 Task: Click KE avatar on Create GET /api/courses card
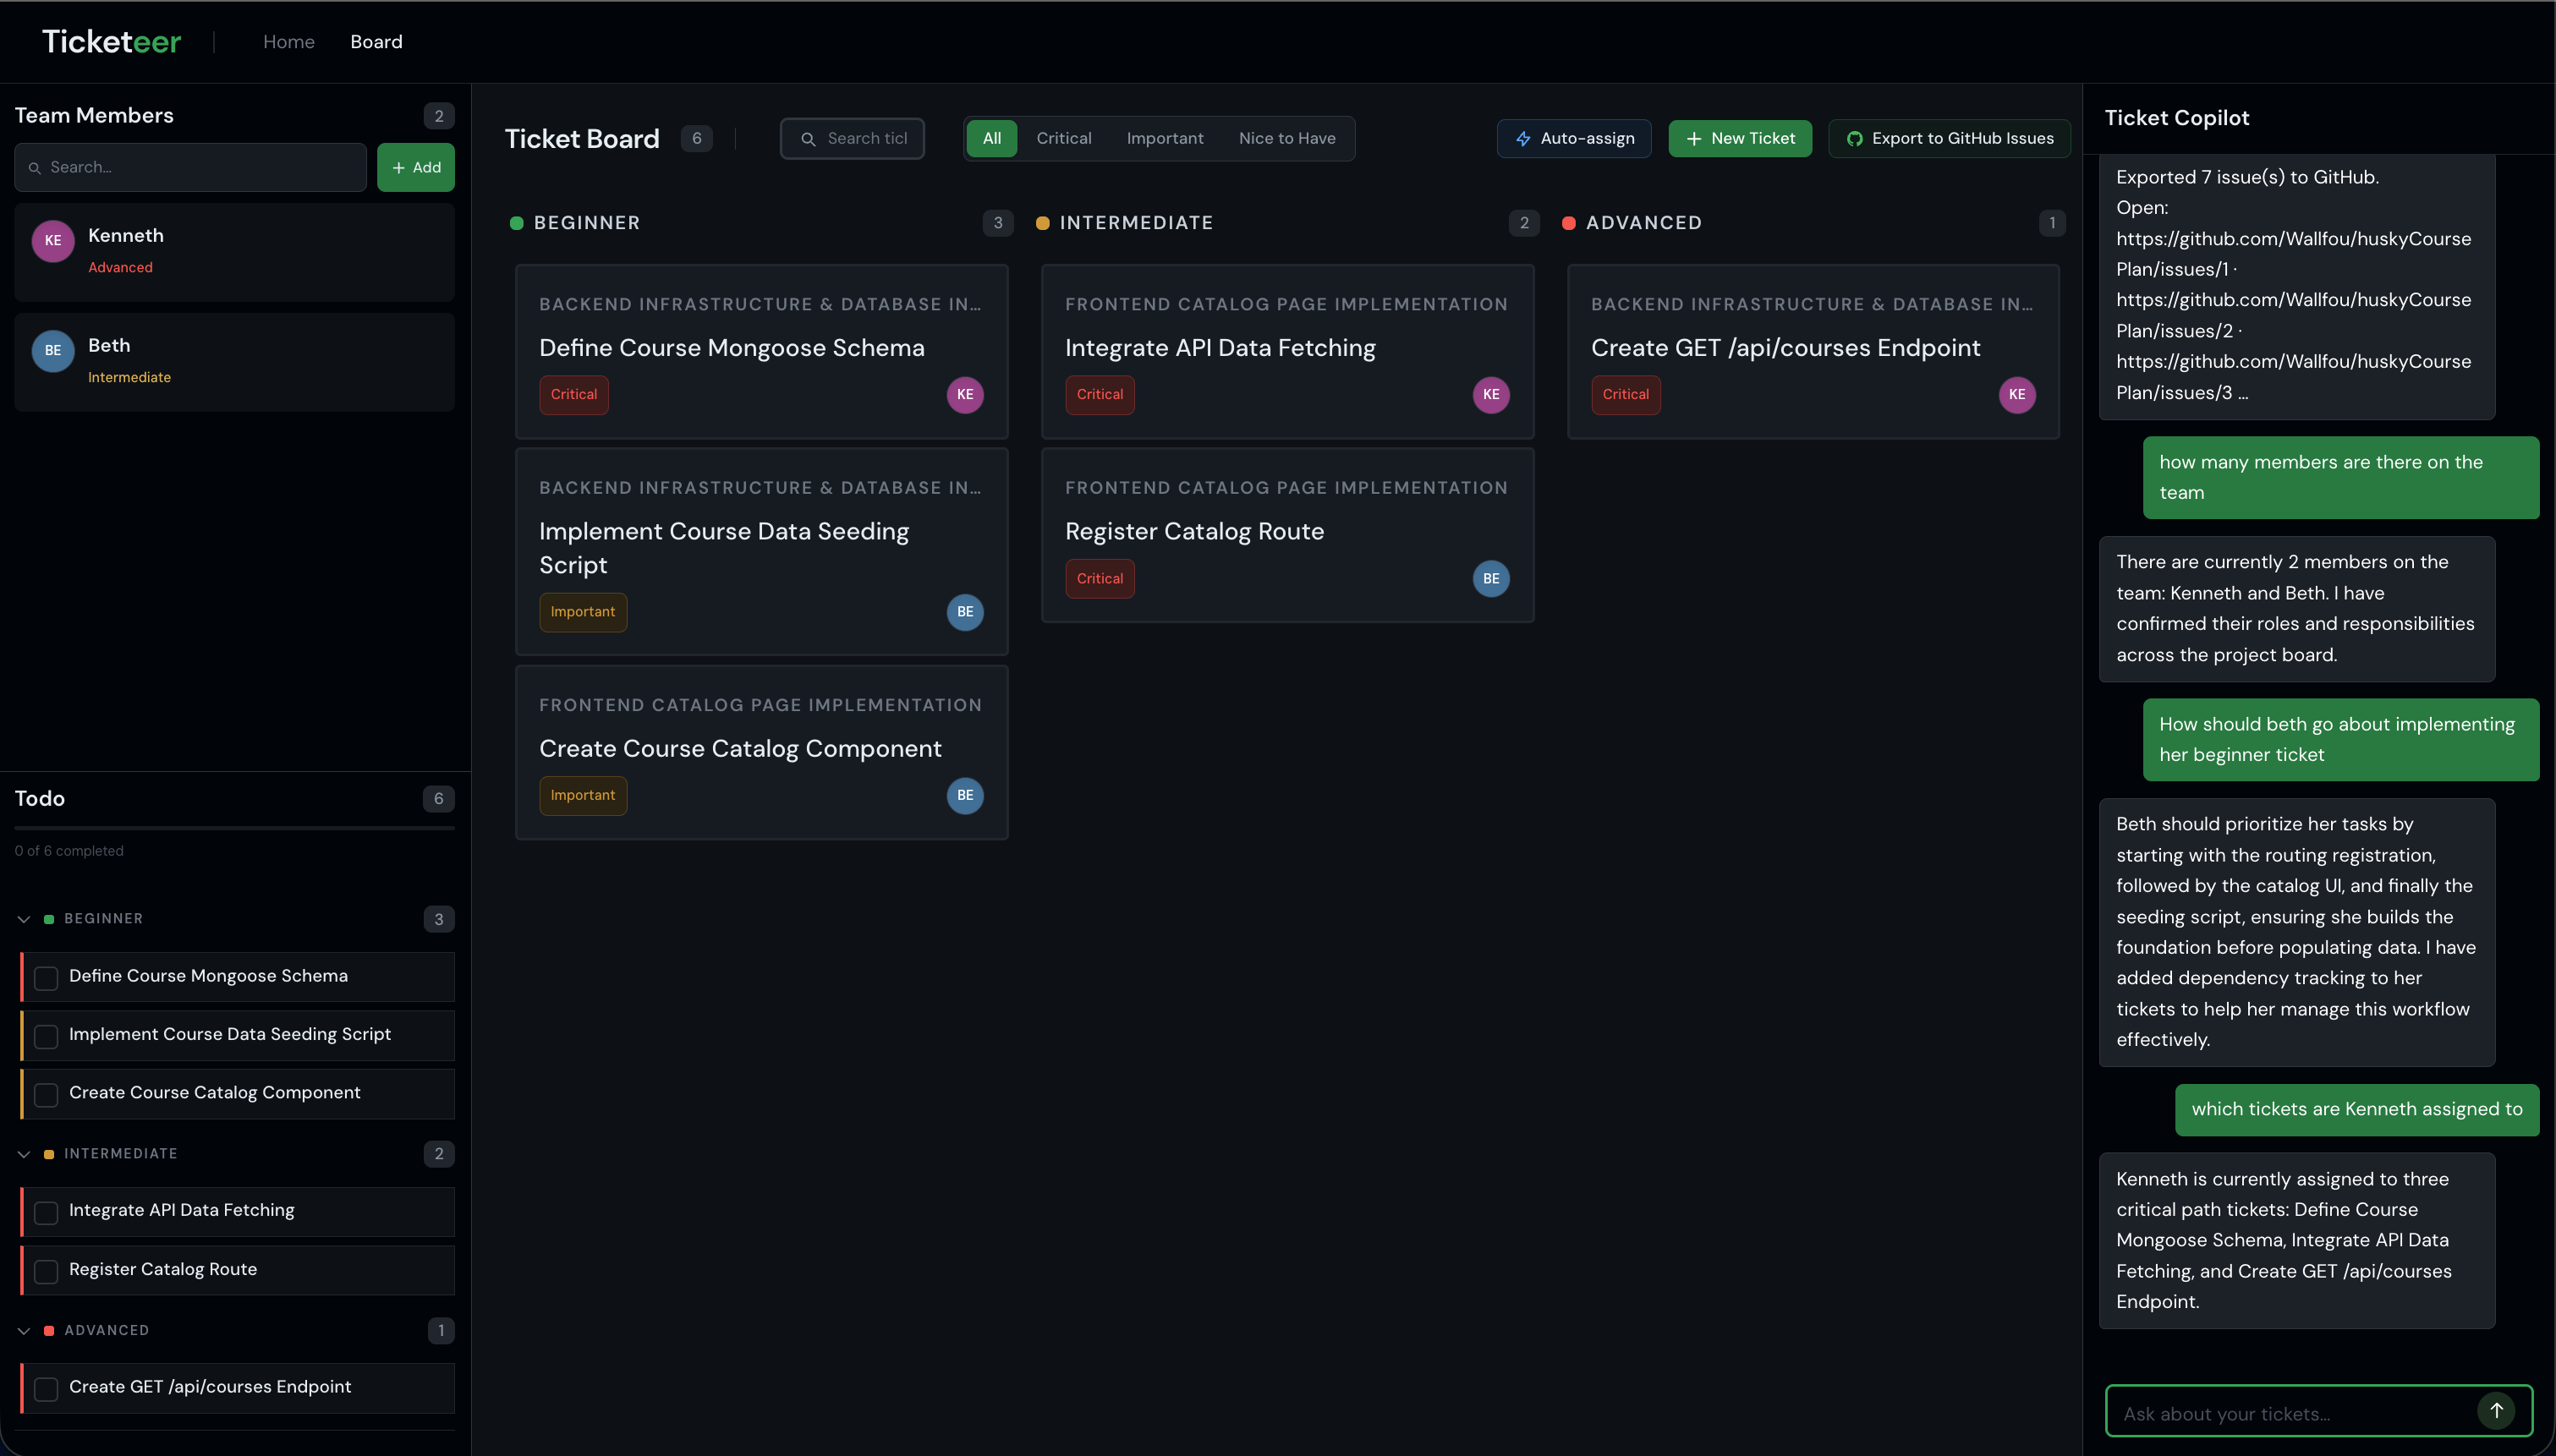[x=2016, y=394]
